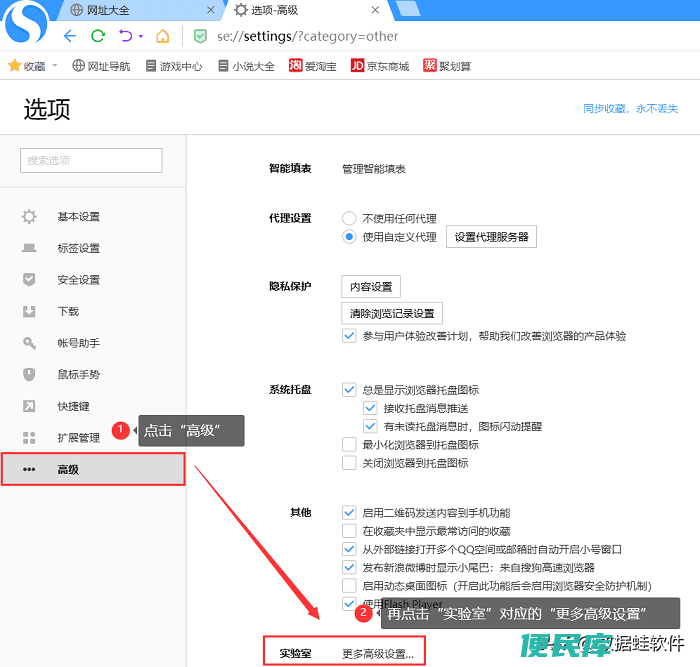Viewport: 700px width, 667px height.
Task: Toggle 有未读托盘消息时图标闪动提醒 checkbox
Action: pyautogui.click(x=370, y=426)
